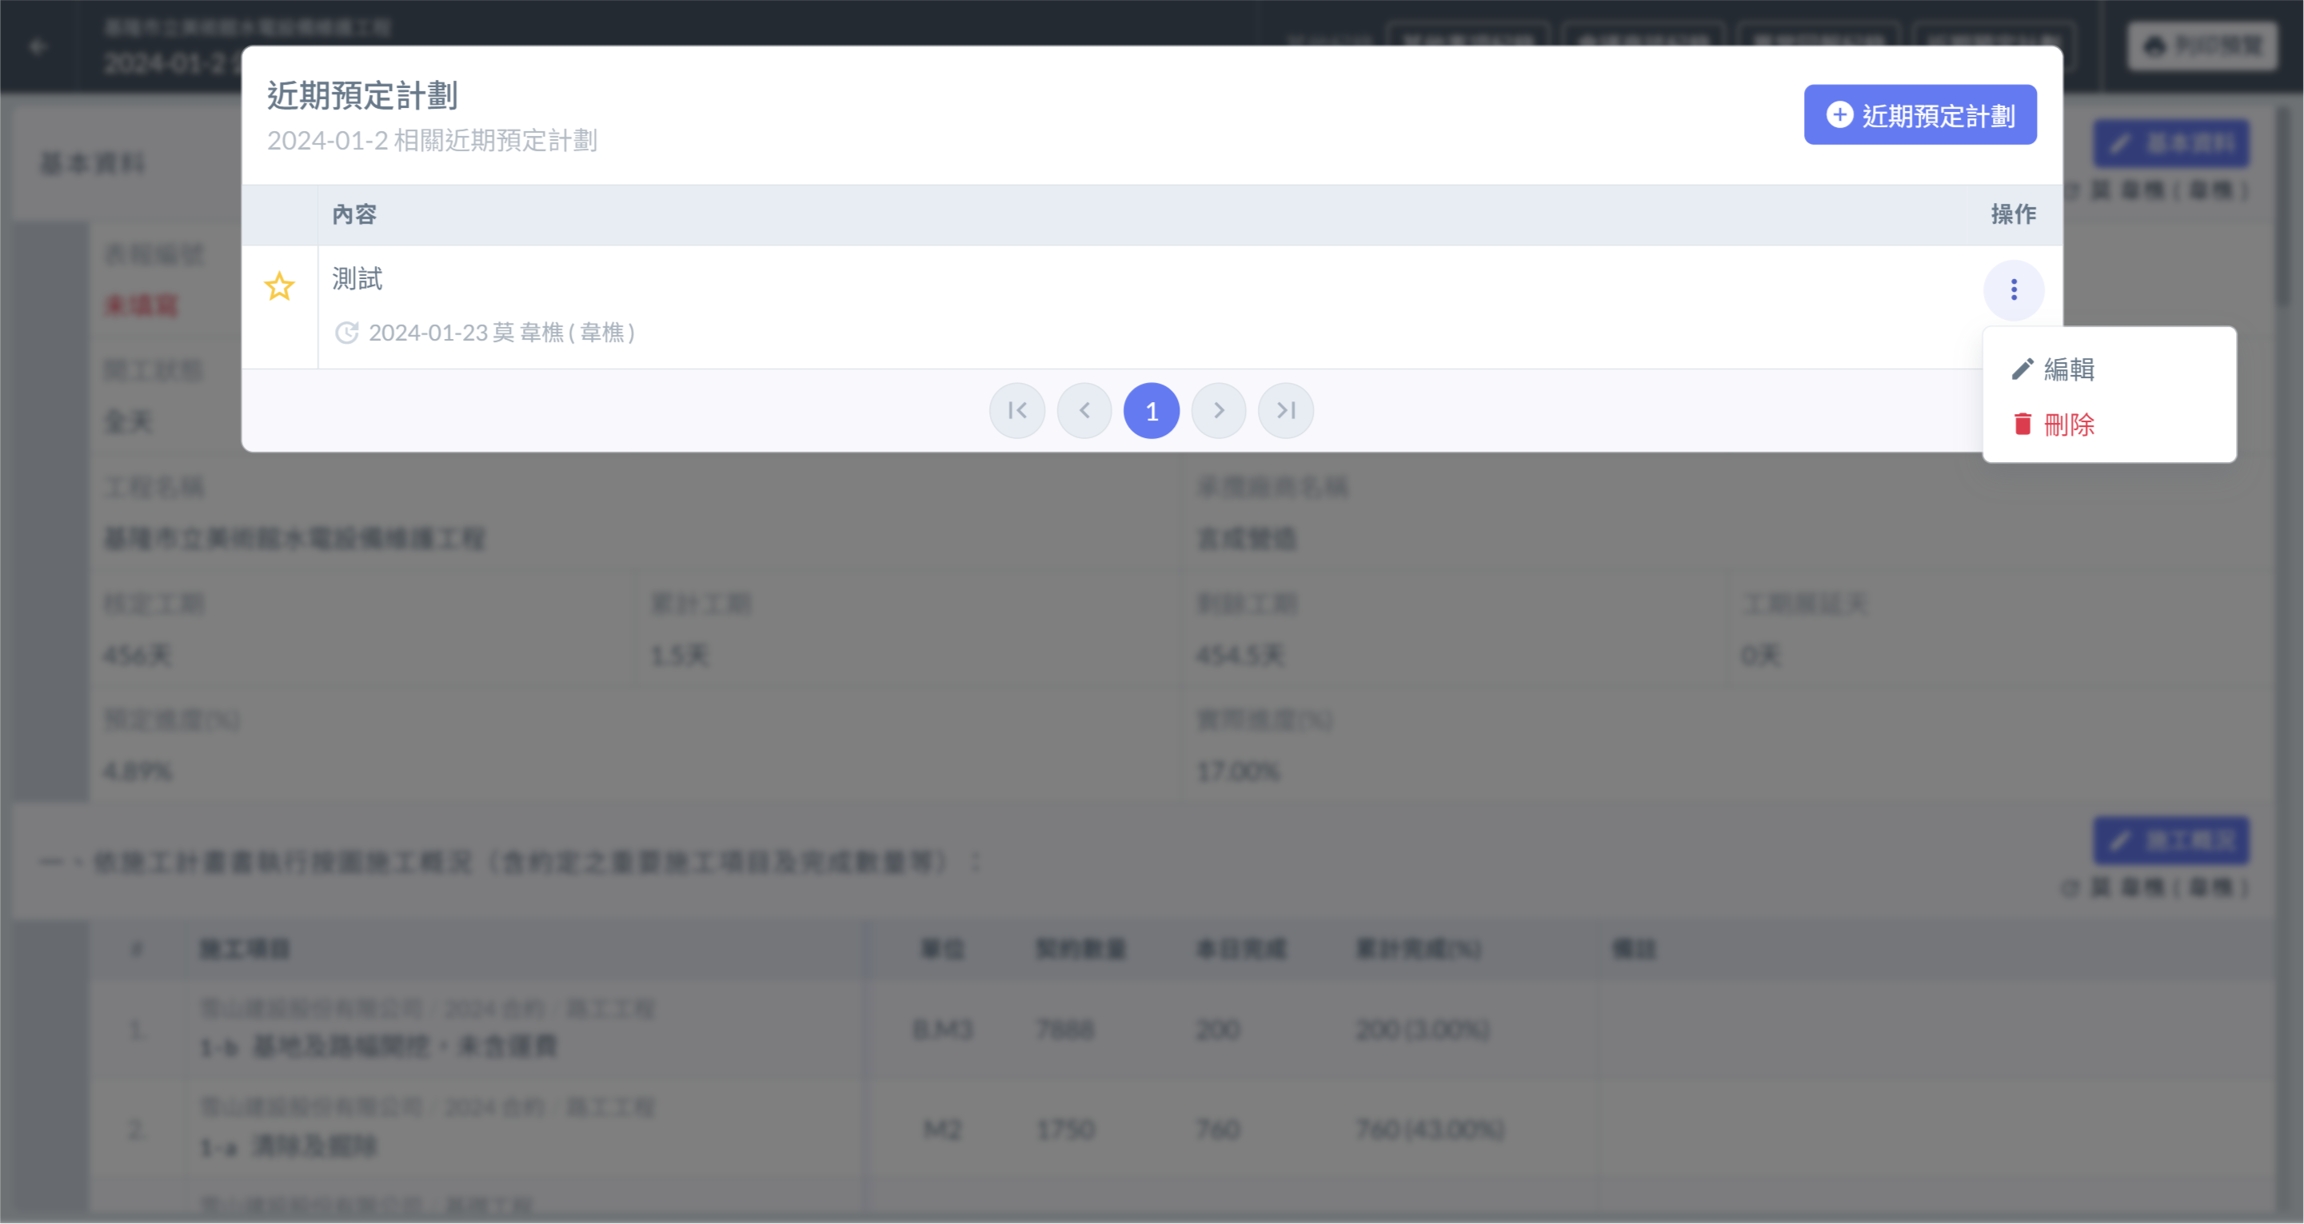The image size is (2304, 1224).
Task: Click the red trash icon next to 刪除
Action: click(x=2022, y=425)
